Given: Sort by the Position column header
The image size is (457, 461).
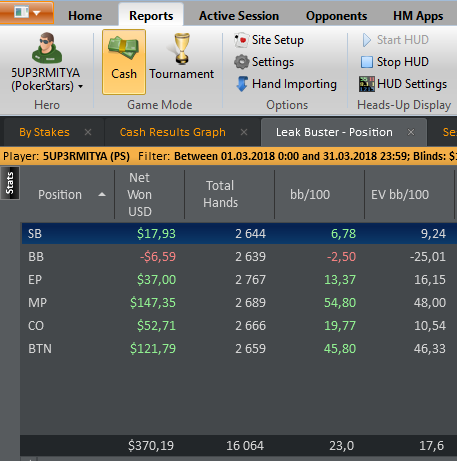Looking at the screenshot, I should (67, 195).
